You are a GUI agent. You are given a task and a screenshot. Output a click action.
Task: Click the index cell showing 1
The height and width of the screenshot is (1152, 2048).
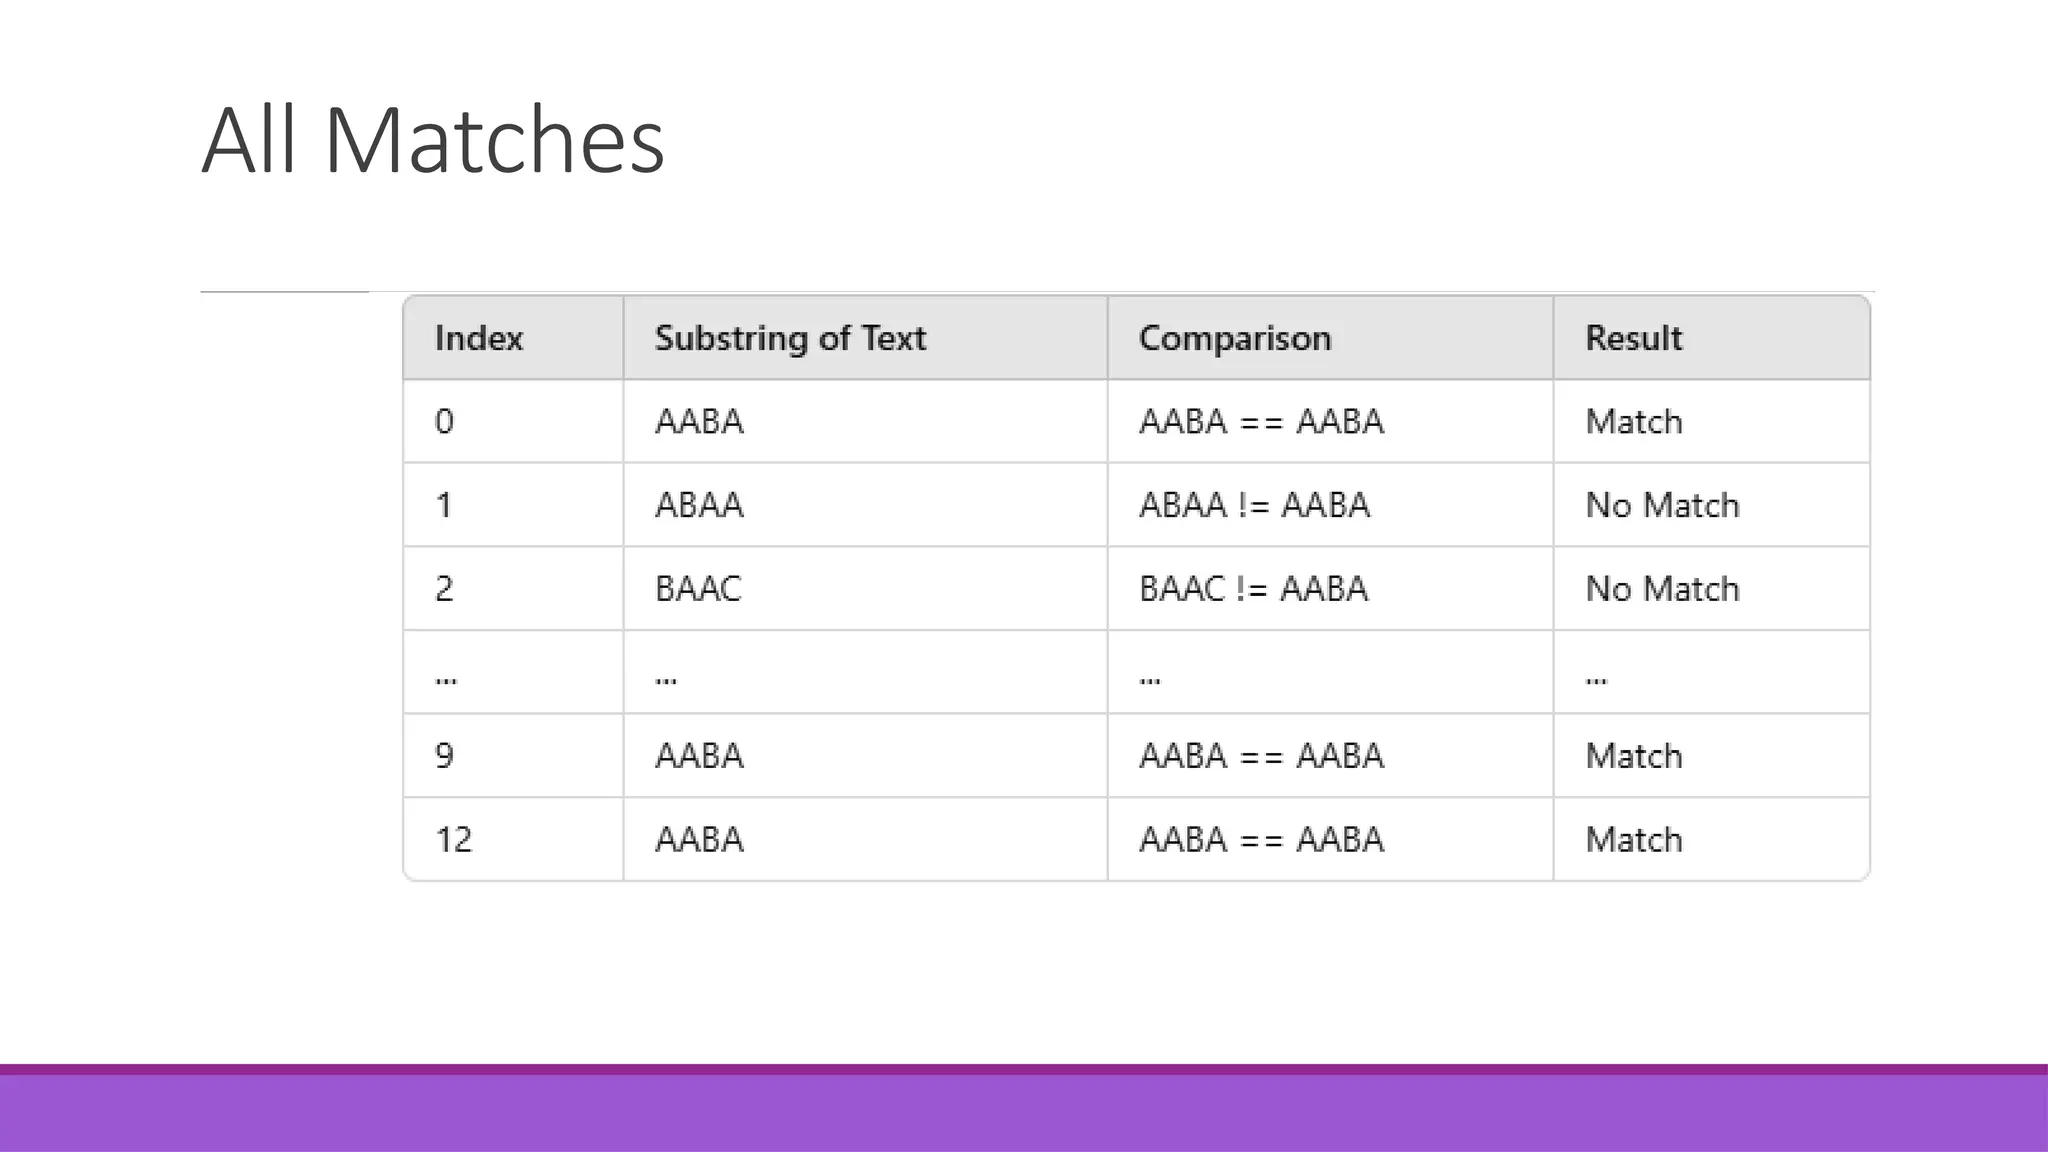[x=444, y=505]
